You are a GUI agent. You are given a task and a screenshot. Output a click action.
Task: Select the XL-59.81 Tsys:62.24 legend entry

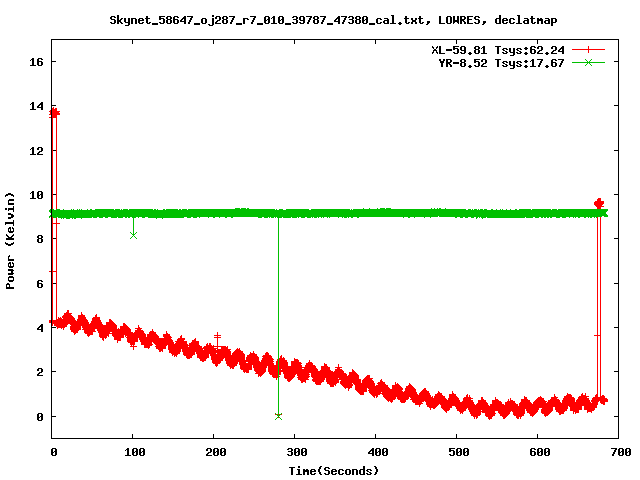498,50
